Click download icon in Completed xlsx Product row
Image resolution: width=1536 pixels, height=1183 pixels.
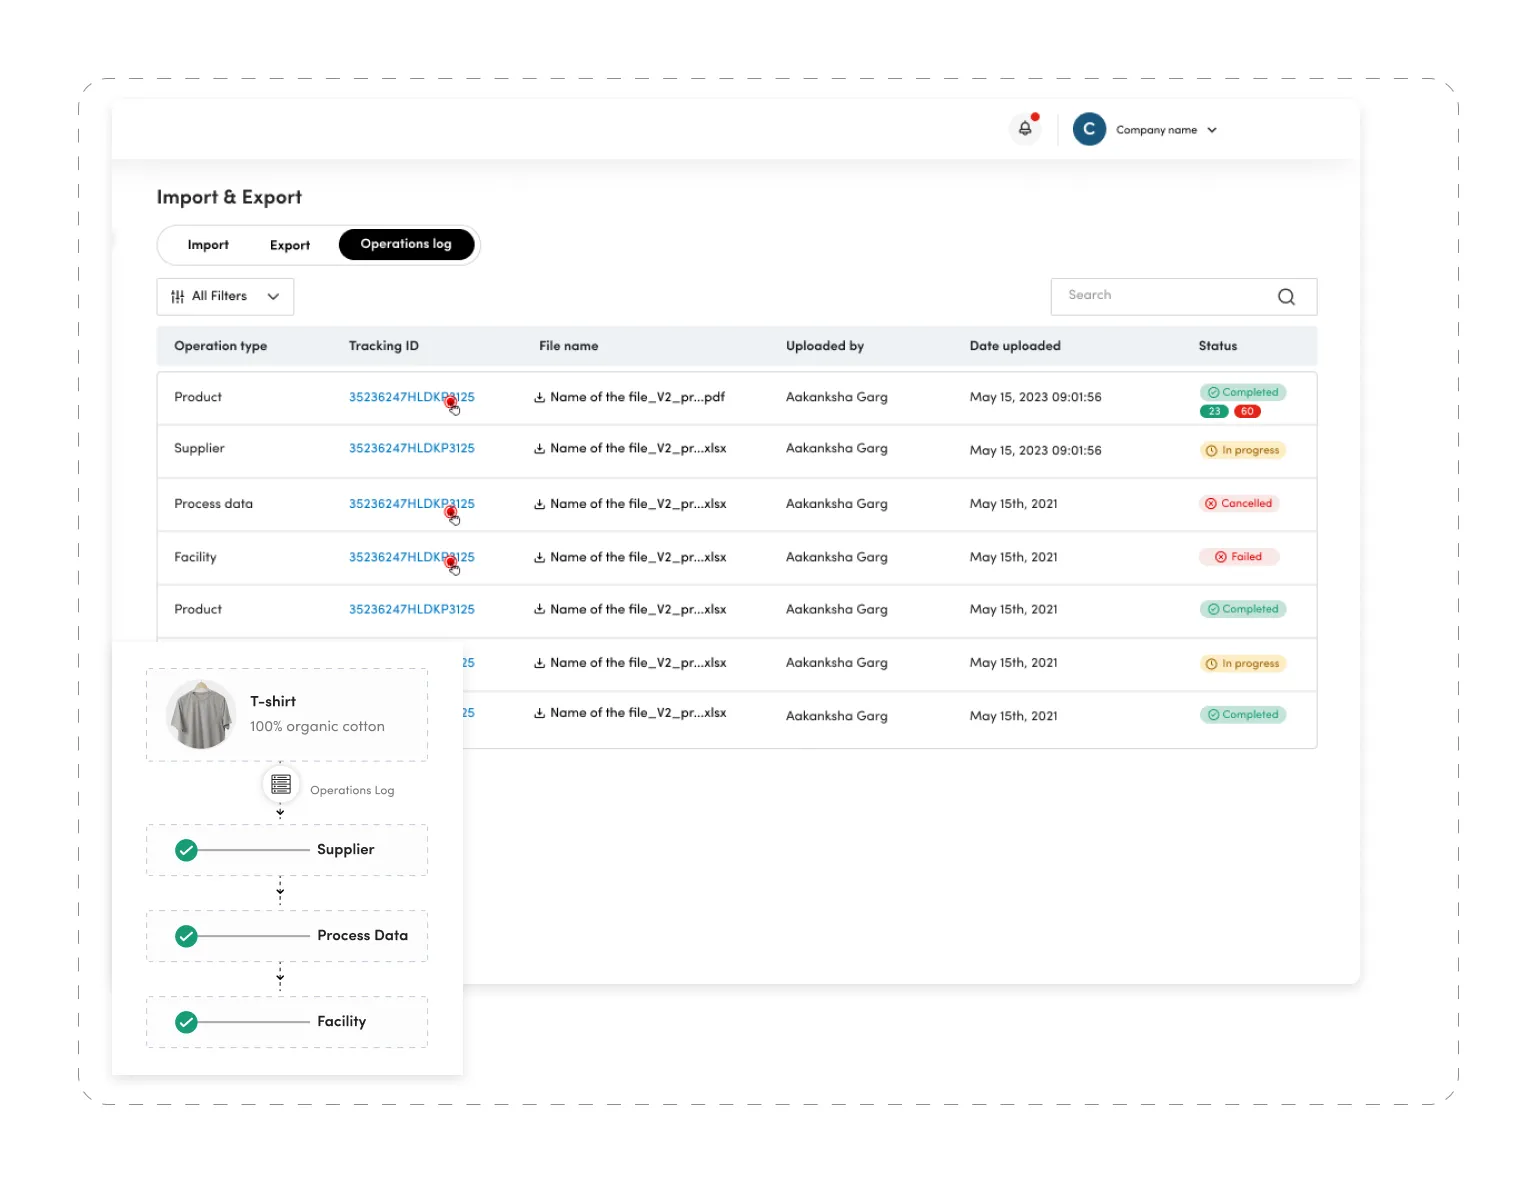(x=539, y=609)
